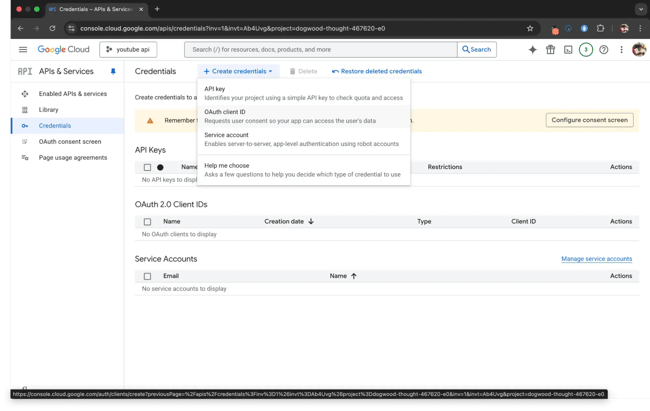Click the pin icon beside APIs & Services
This screenshot has height=411, width=650.
click(x=113, y=72)
